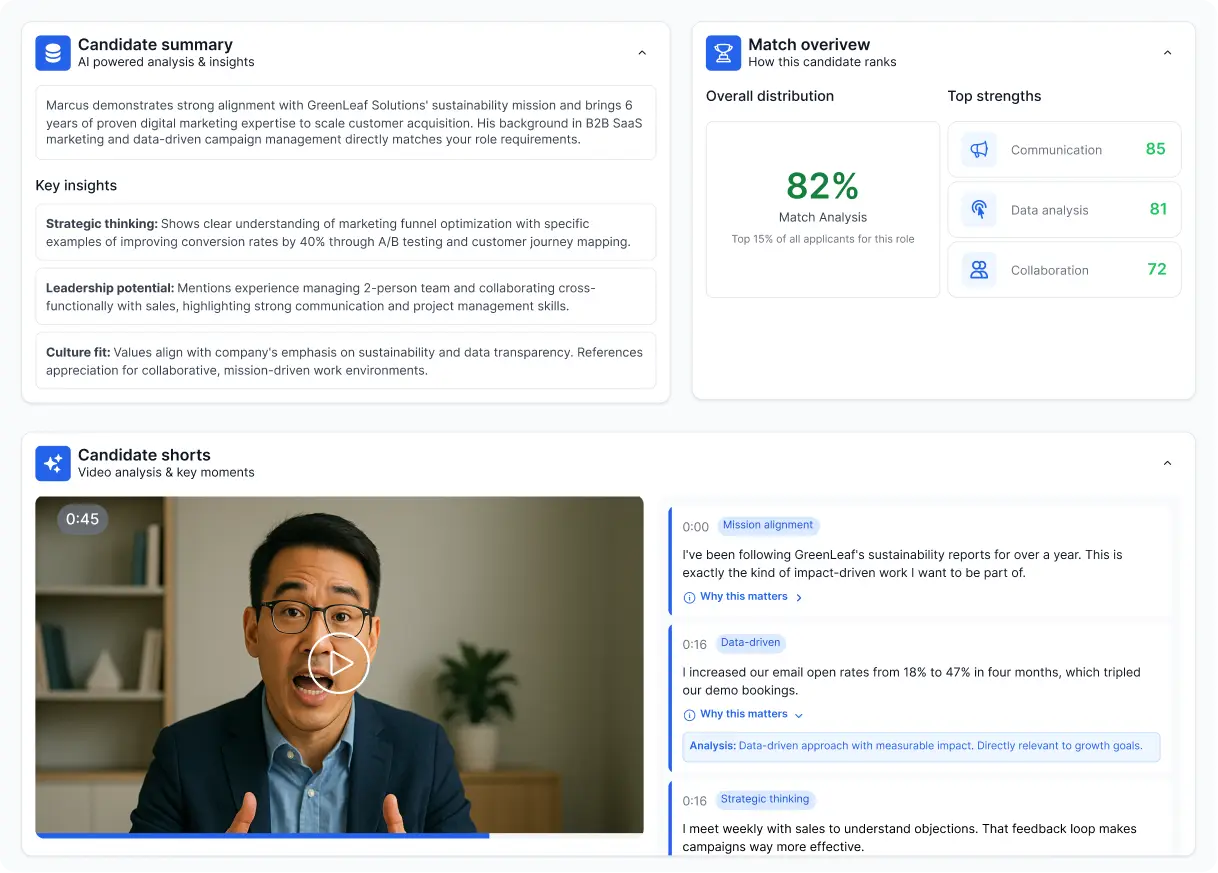Click the Data analysis pointer icon

(979, 210)
